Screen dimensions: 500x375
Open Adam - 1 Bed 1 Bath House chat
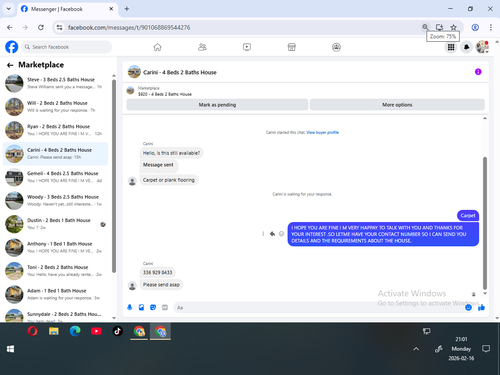click(55, 294)
